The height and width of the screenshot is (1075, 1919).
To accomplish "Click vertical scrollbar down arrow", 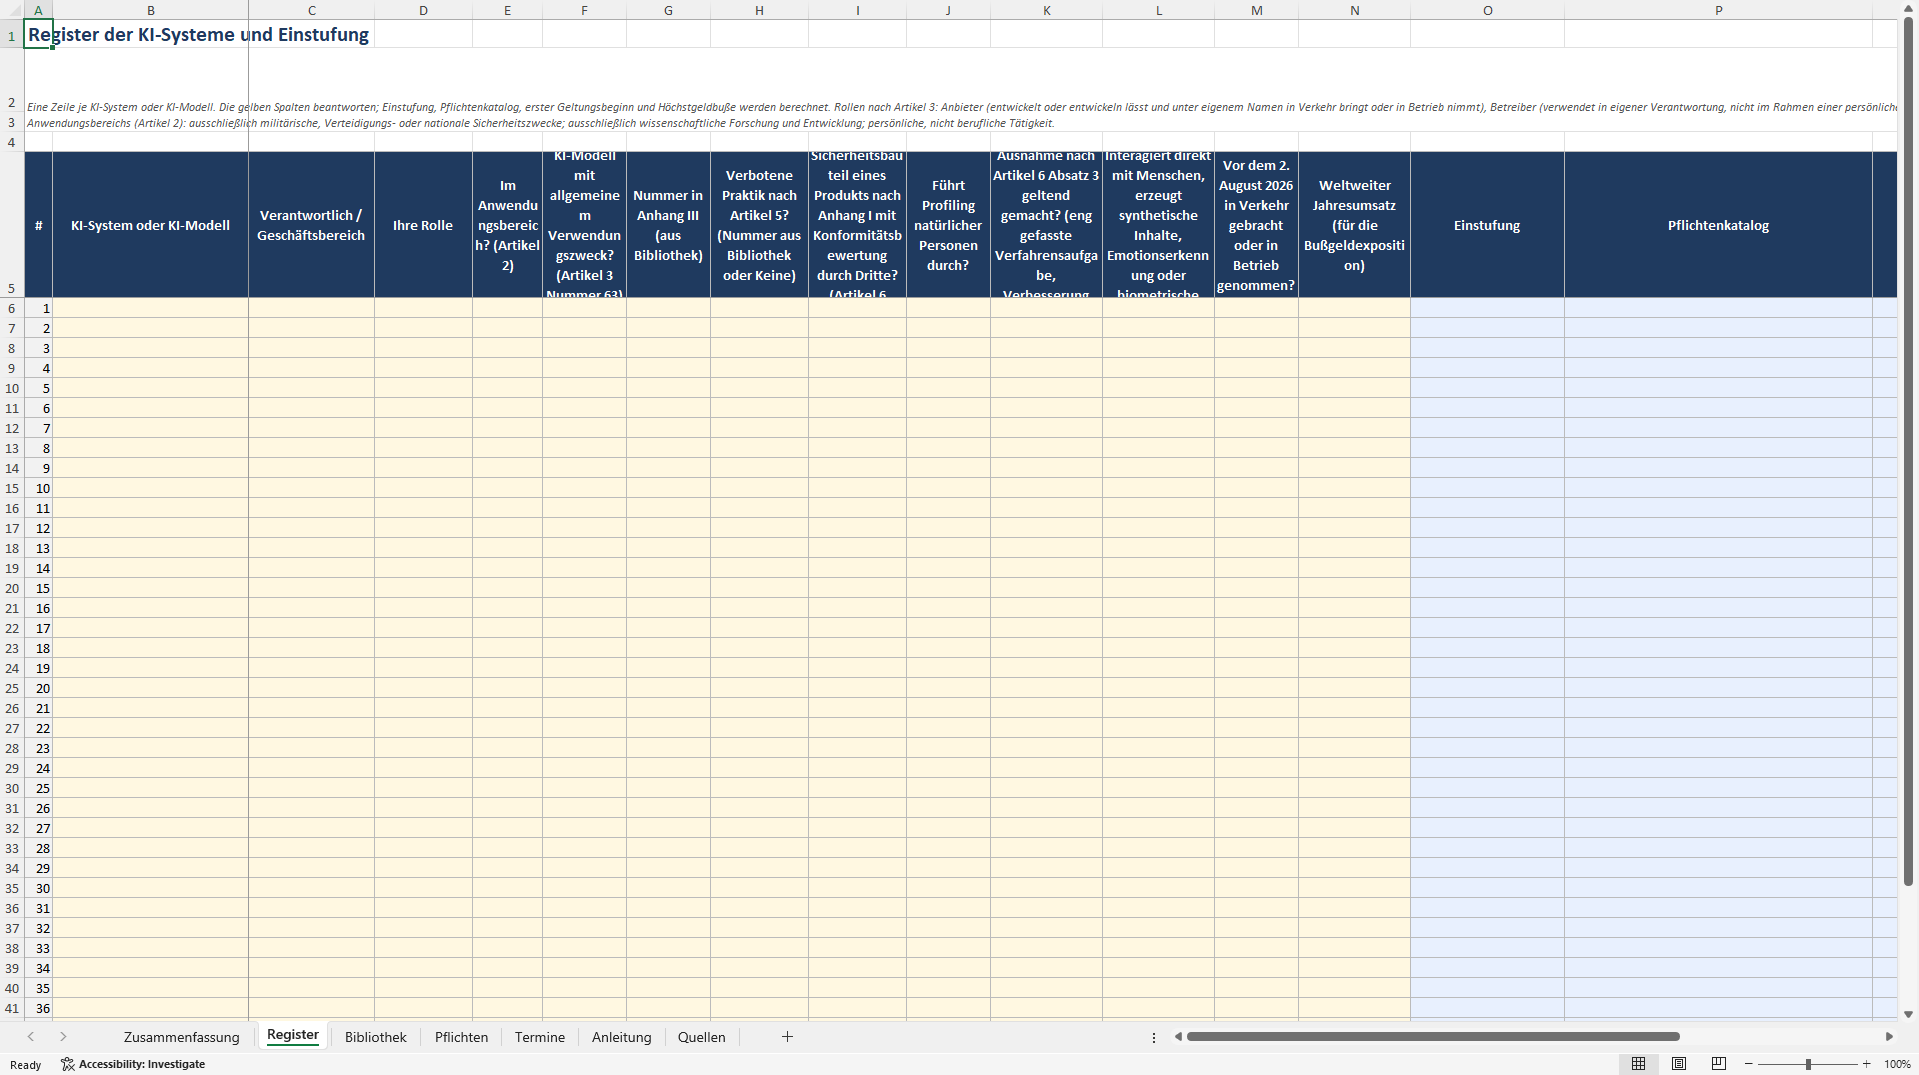I will (x=1908, y=1014).
